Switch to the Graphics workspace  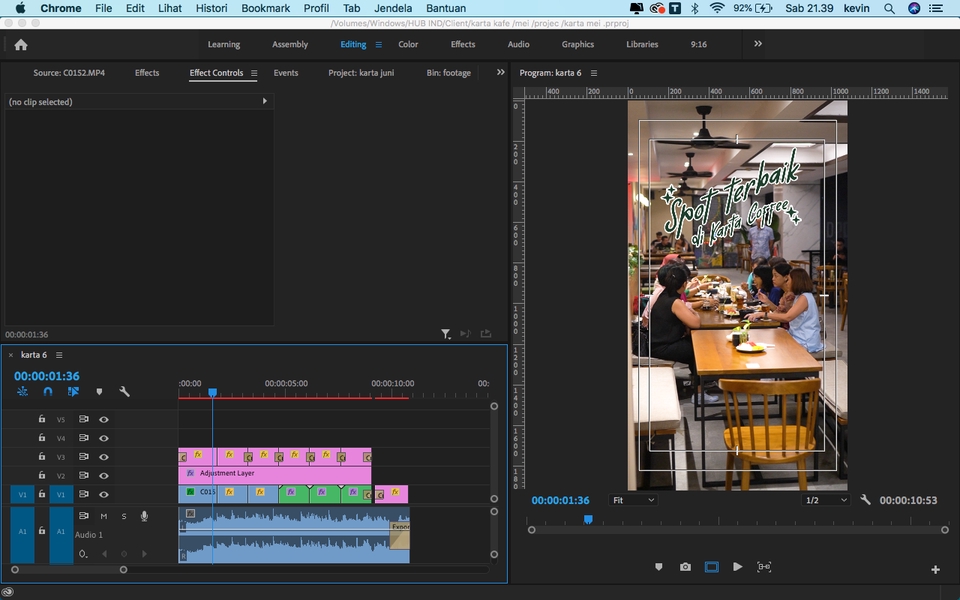(577, 44)
